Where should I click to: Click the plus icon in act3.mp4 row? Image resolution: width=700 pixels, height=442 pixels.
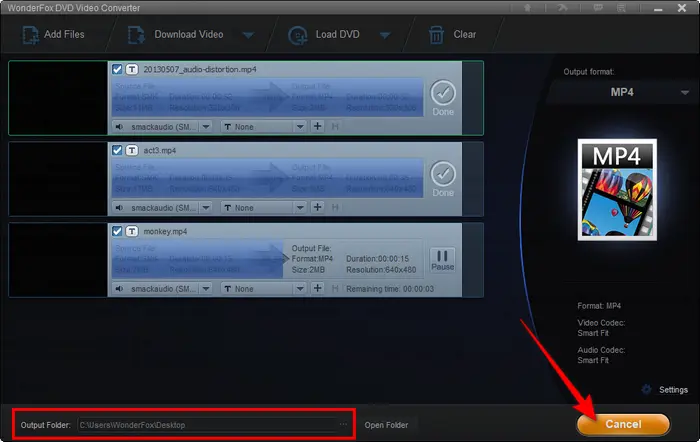pos(317,207)
